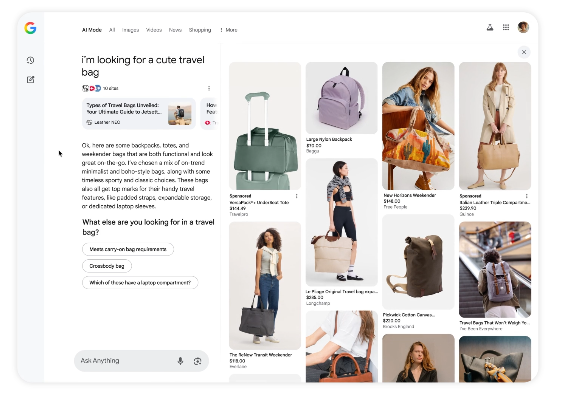
Task: Open the search history clock icon
Action: point(30,60)
